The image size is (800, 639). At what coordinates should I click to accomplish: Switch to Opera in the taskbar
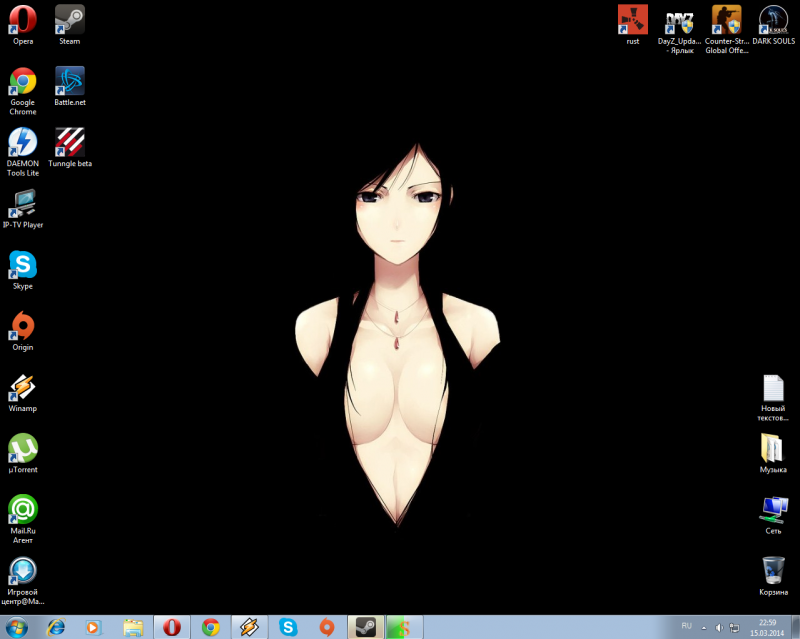[x=172, y=627]
